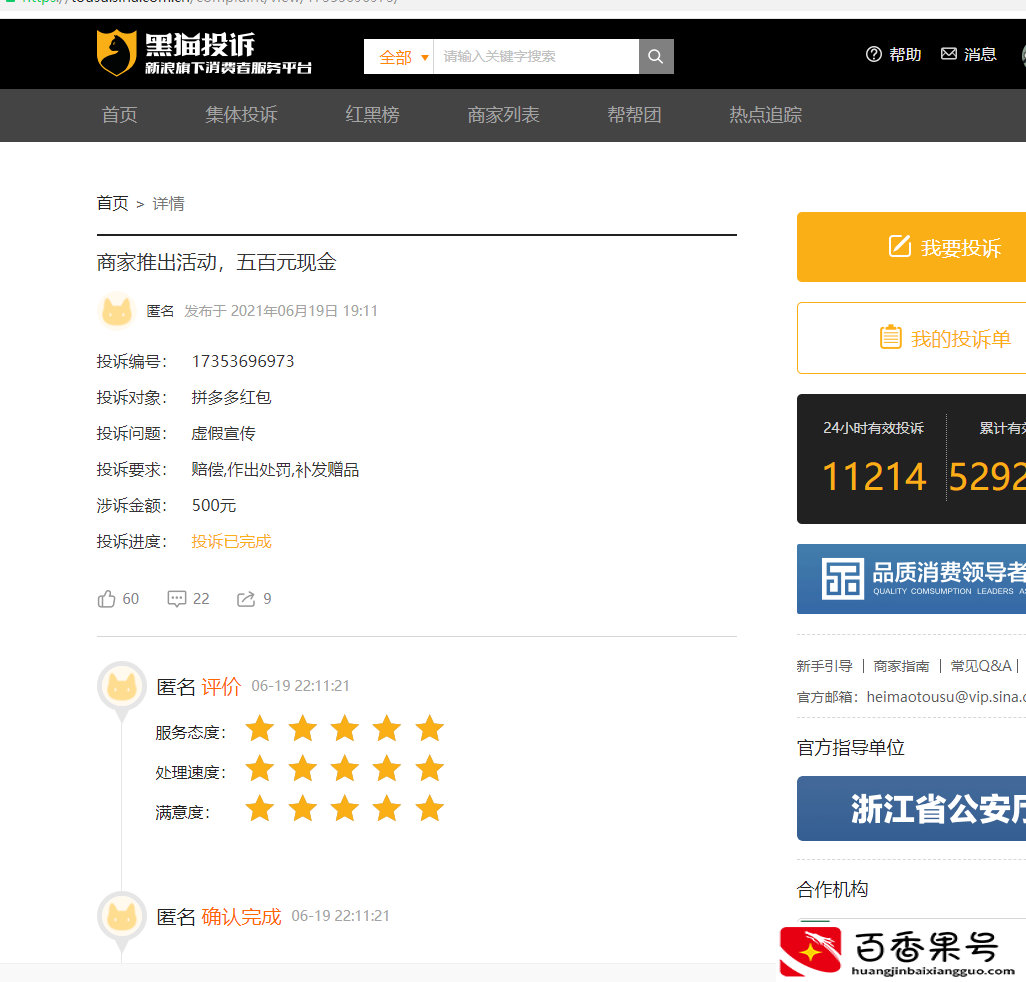Image resolution: width=1026 pixels, height=982 pixels.
Task: Open 新手引导 link
Action: pos(824,666)
